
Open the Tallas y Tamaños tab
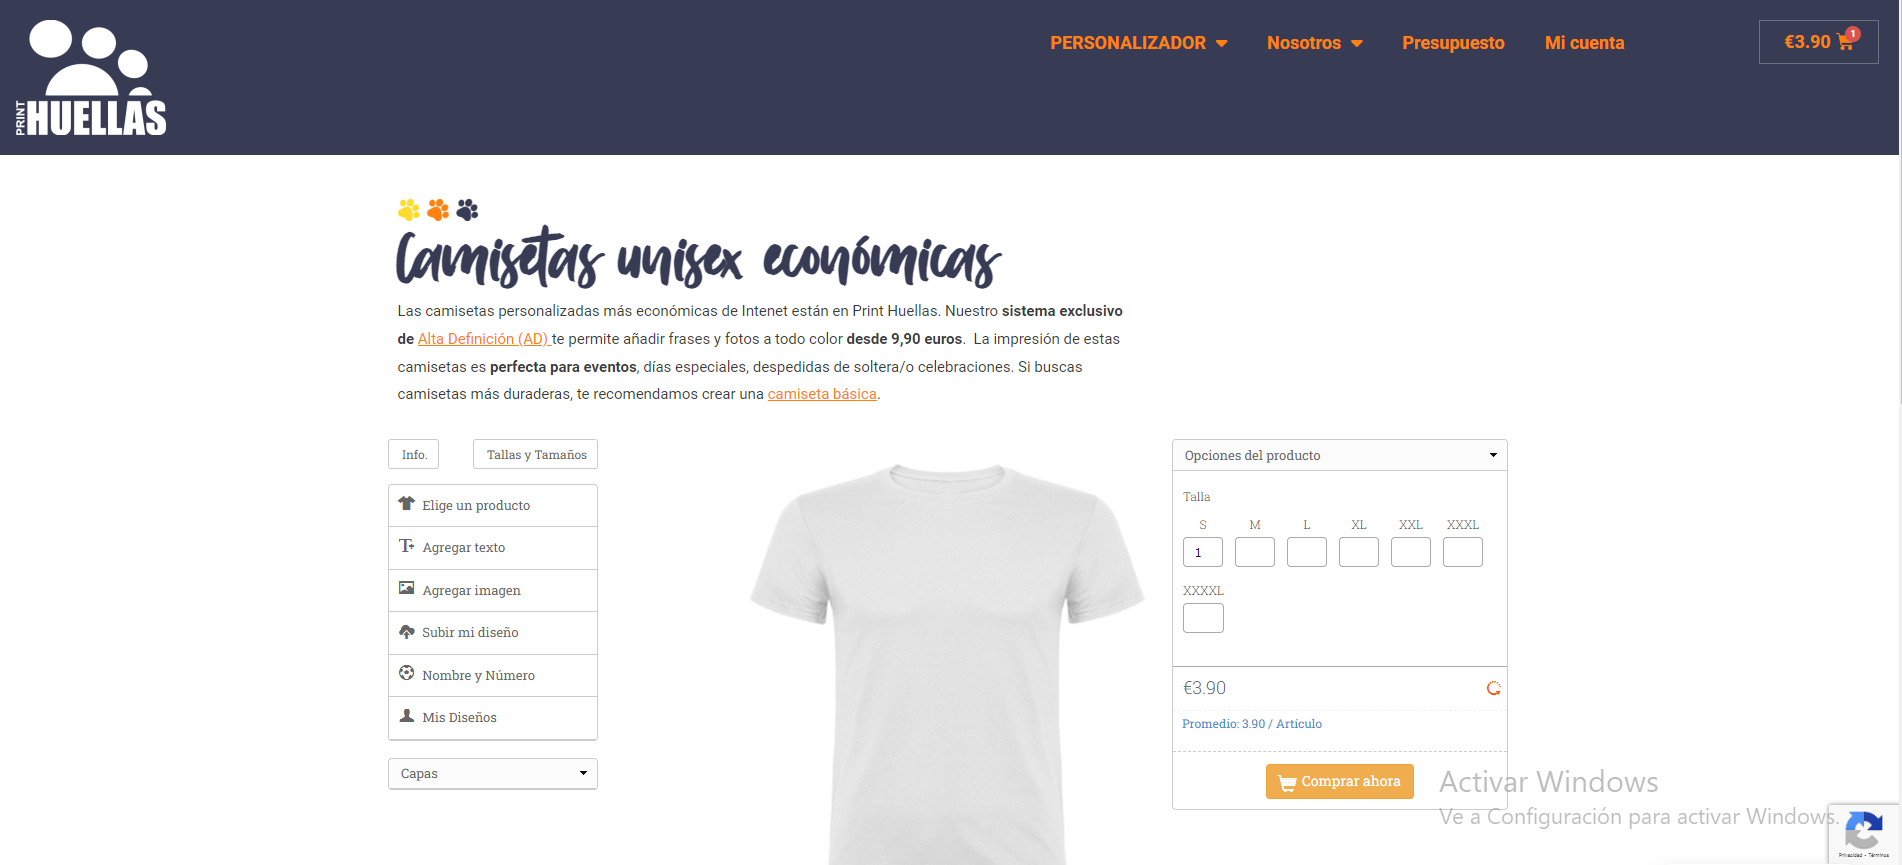coord(536,454)
